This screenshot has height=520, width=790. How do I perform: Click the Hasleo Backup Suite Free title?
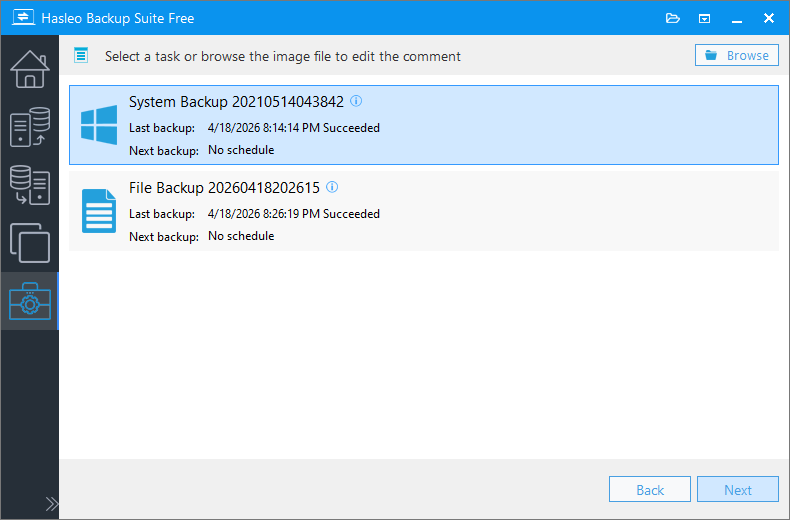pyautogui.click(x=117, y=18)
